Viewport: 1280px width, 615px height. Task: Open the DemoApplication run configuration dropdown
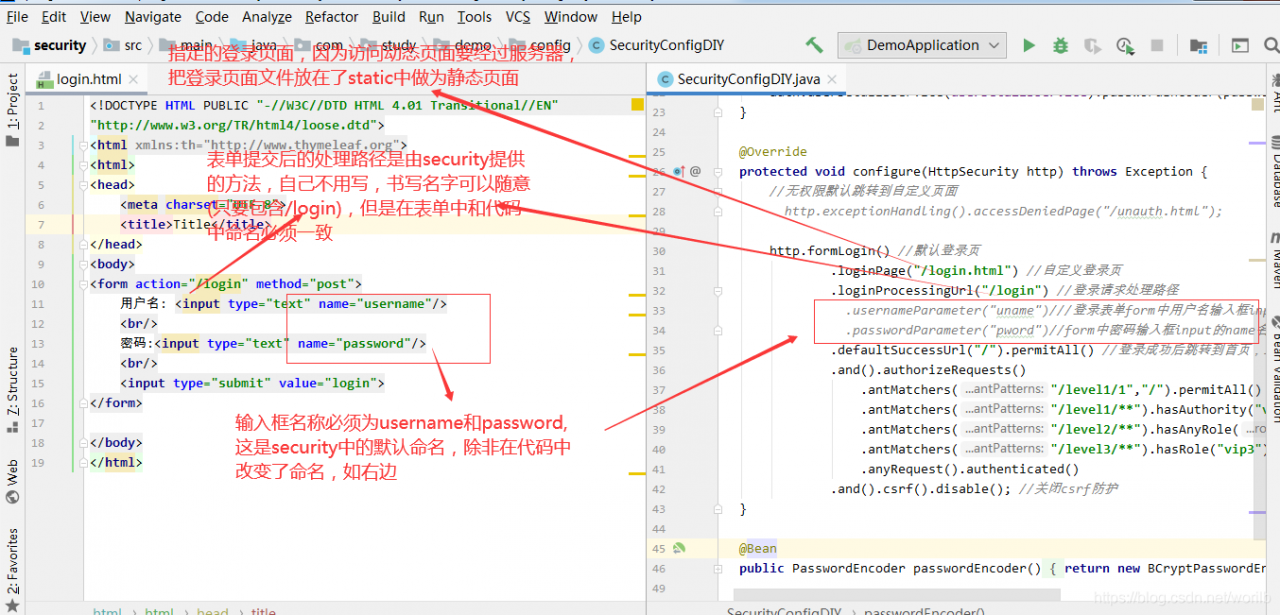click(922, 45)
